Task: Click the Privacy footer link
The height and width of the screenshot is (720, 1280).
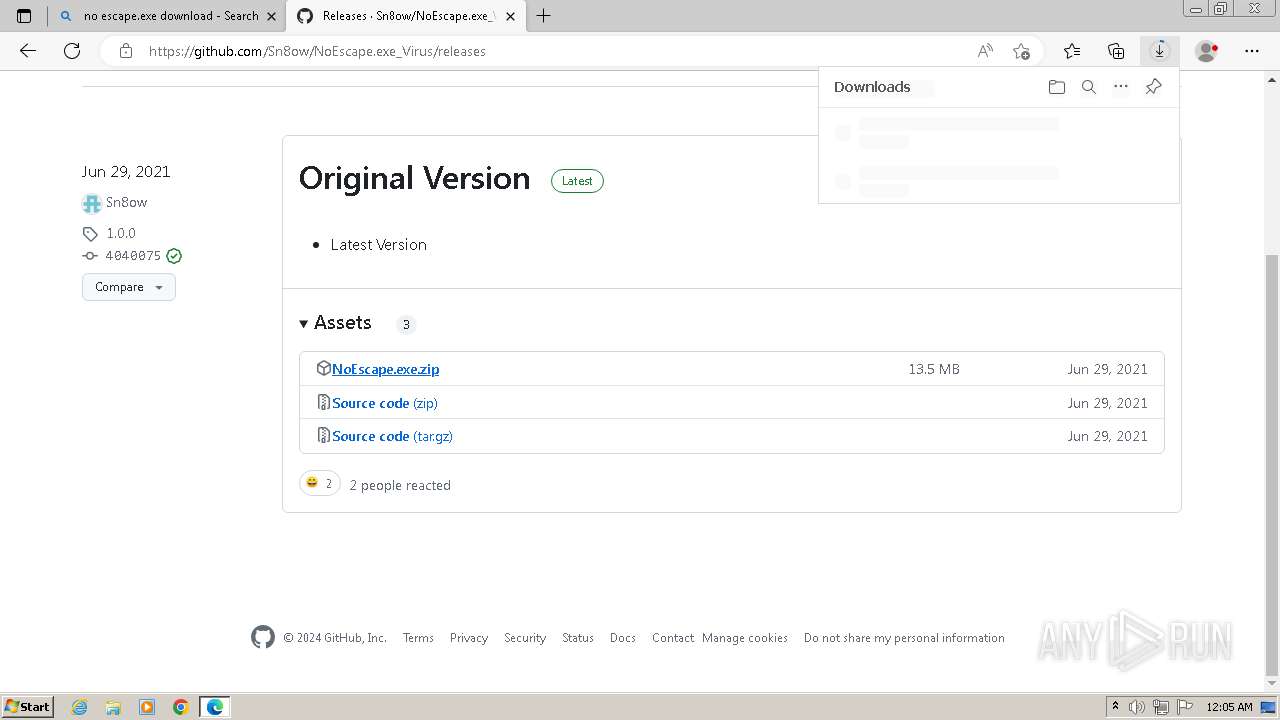Action: click(x=469, y=638)
